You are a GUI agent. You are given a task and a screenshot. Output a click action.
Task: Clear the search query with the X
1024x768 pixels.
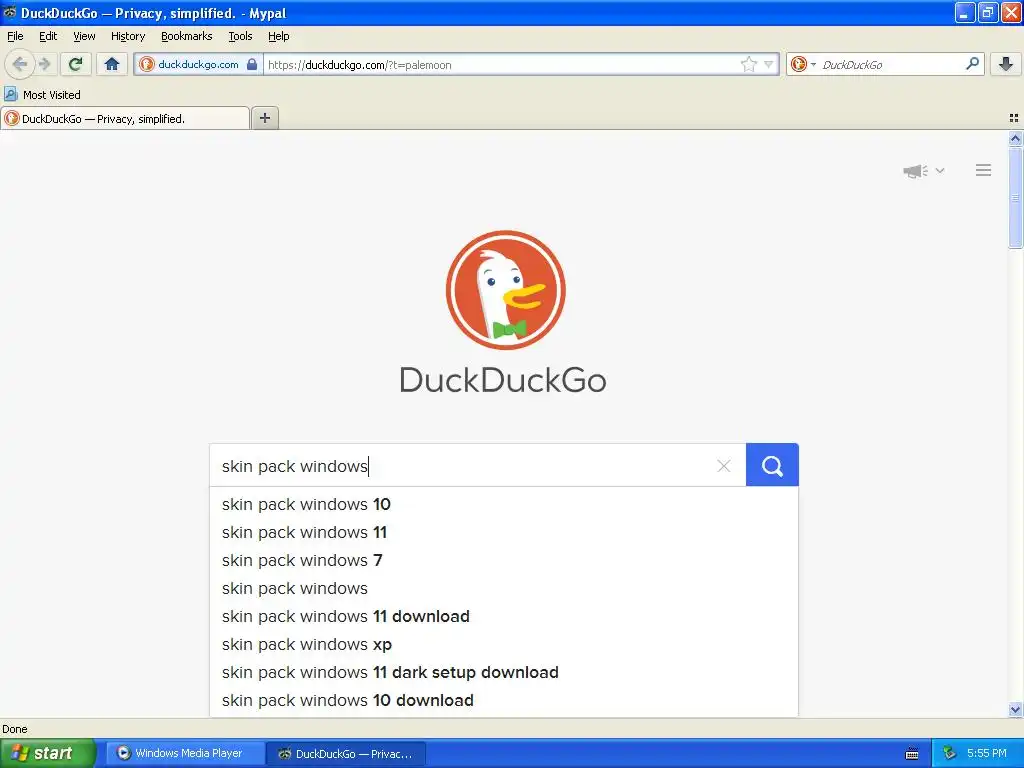tap(724, 466)
